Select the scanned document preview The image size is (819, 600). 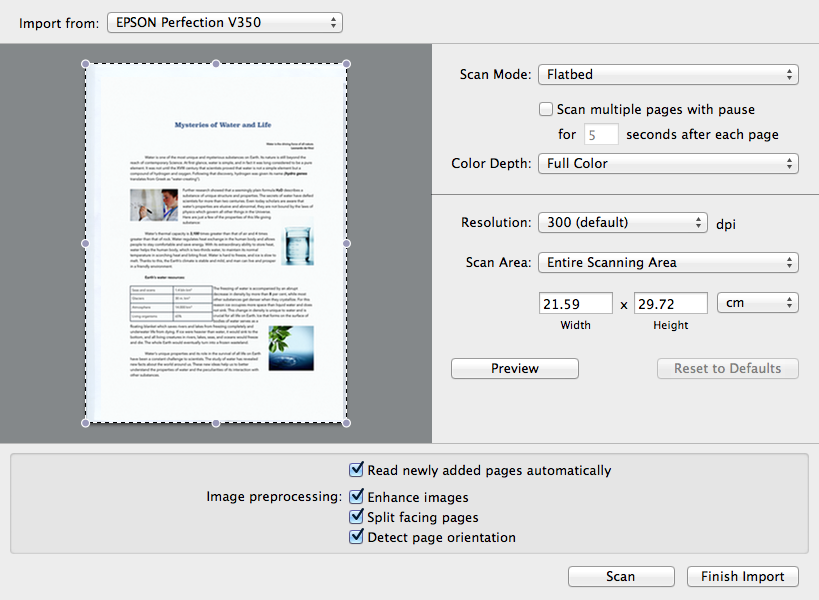[215, 243]
